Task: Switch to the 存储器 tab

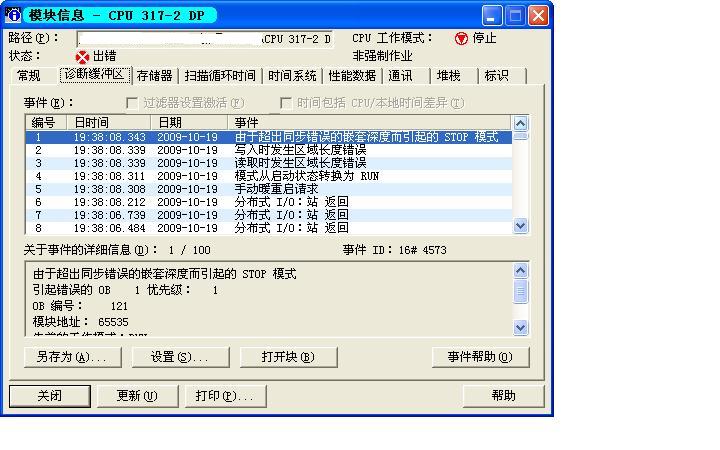Action: click(x=155, y=76)
